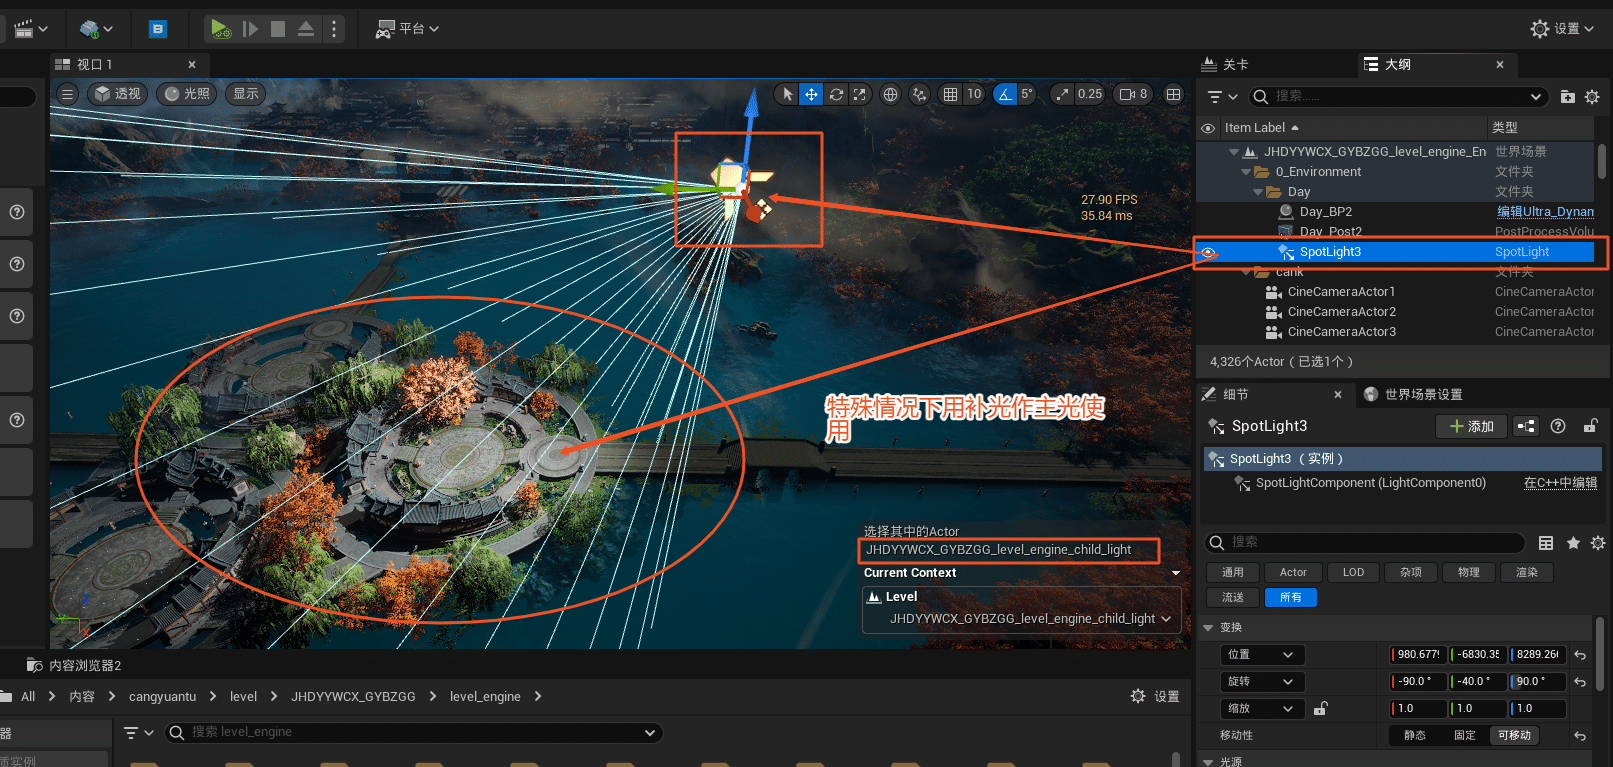Image resolution: width=1613 pixels, height=767 pixels.
Task: Toggle grid snapping in viewport toolbar
Action: tap(950, 94)
